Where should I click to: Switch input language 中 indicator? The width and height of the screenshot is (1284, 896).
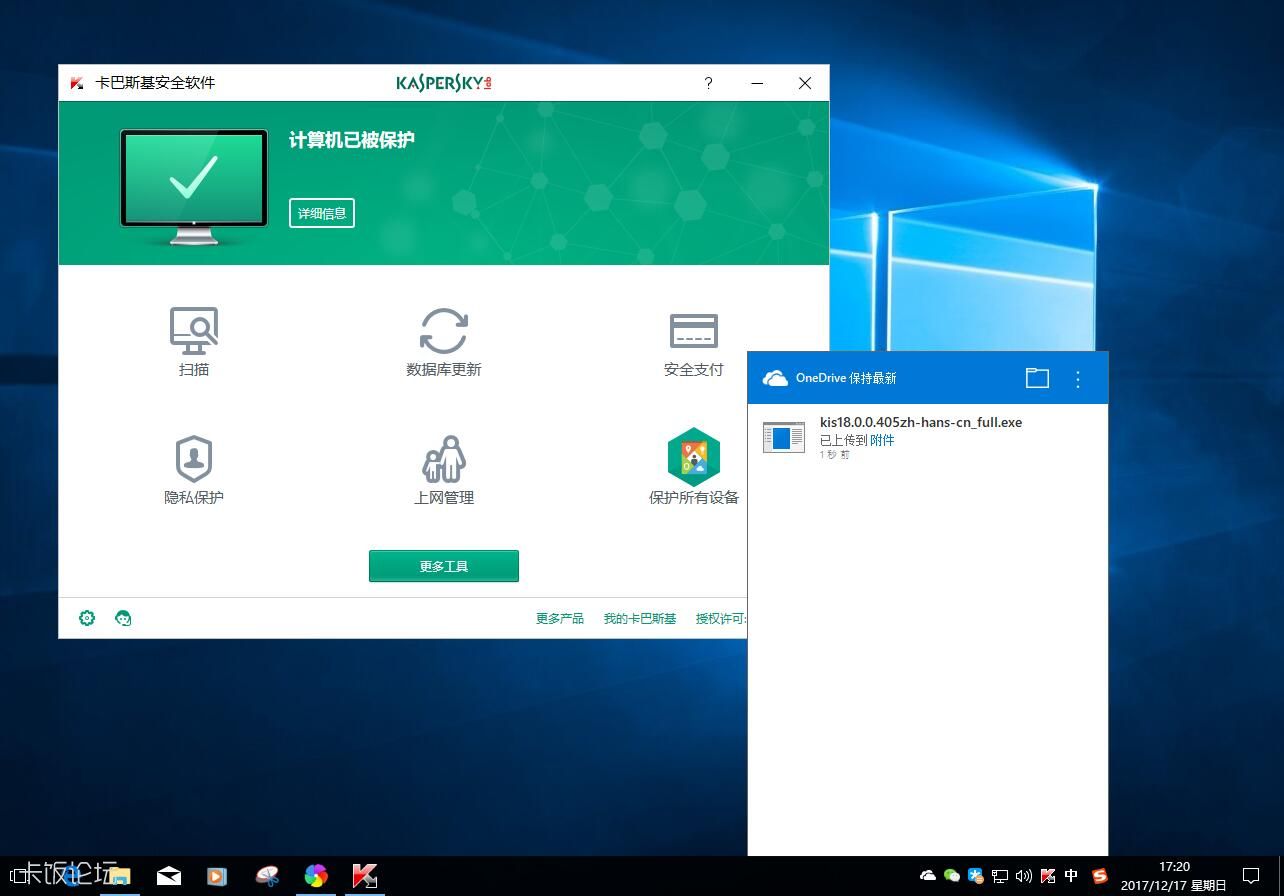click(1071, 876)
